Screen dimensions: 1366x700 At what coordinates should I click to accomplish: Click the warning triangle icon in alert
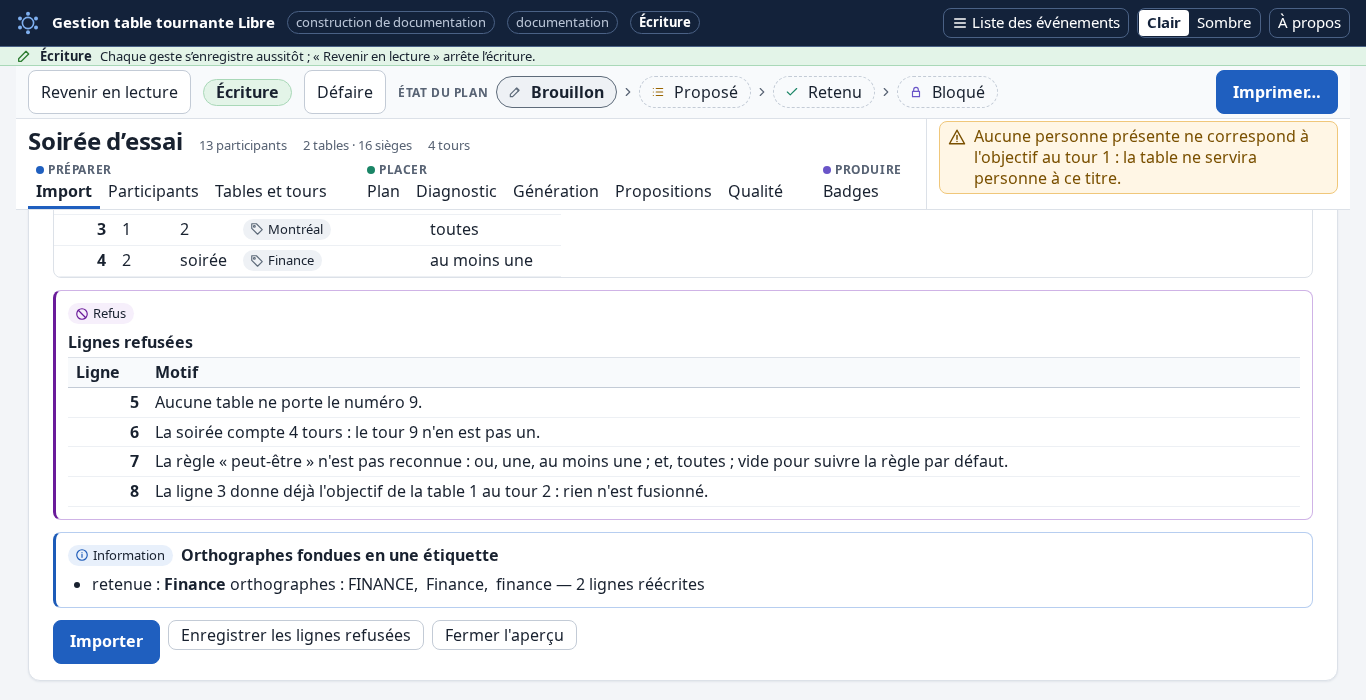point(957,137)
